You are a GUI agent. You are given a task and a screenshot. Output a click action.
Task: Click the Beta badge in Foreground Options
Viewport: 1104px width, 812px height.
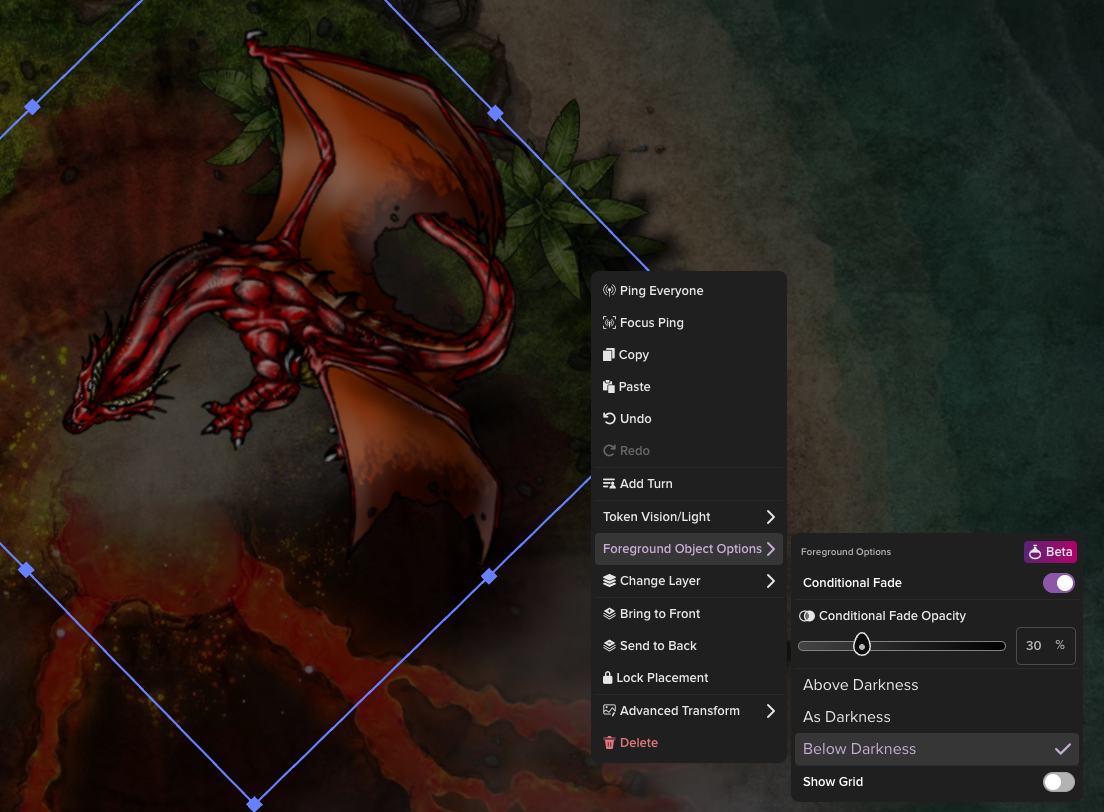pos(1050,551)
